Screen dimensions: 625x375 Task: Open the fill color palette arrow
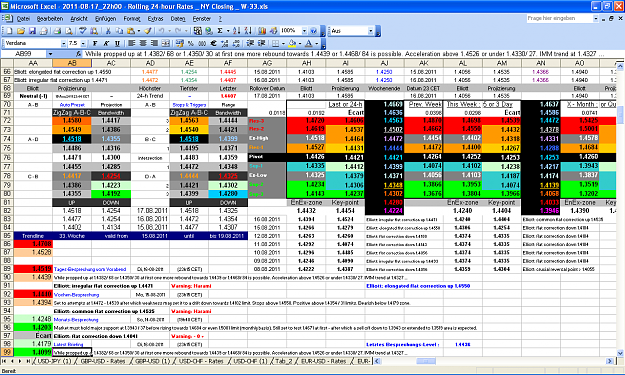coord(300,43)
